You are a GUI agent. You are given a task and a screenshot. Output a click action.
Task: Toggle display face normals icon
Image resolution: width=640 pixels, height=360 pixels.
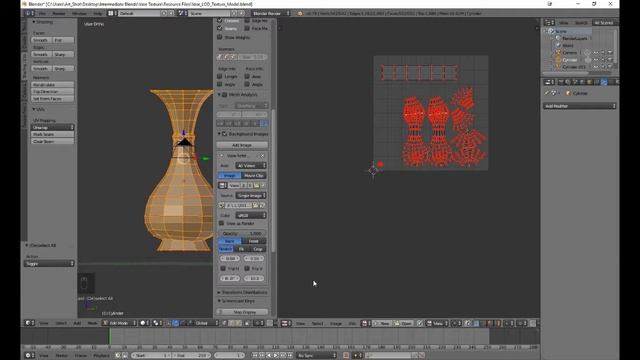[x=233, y=57]
